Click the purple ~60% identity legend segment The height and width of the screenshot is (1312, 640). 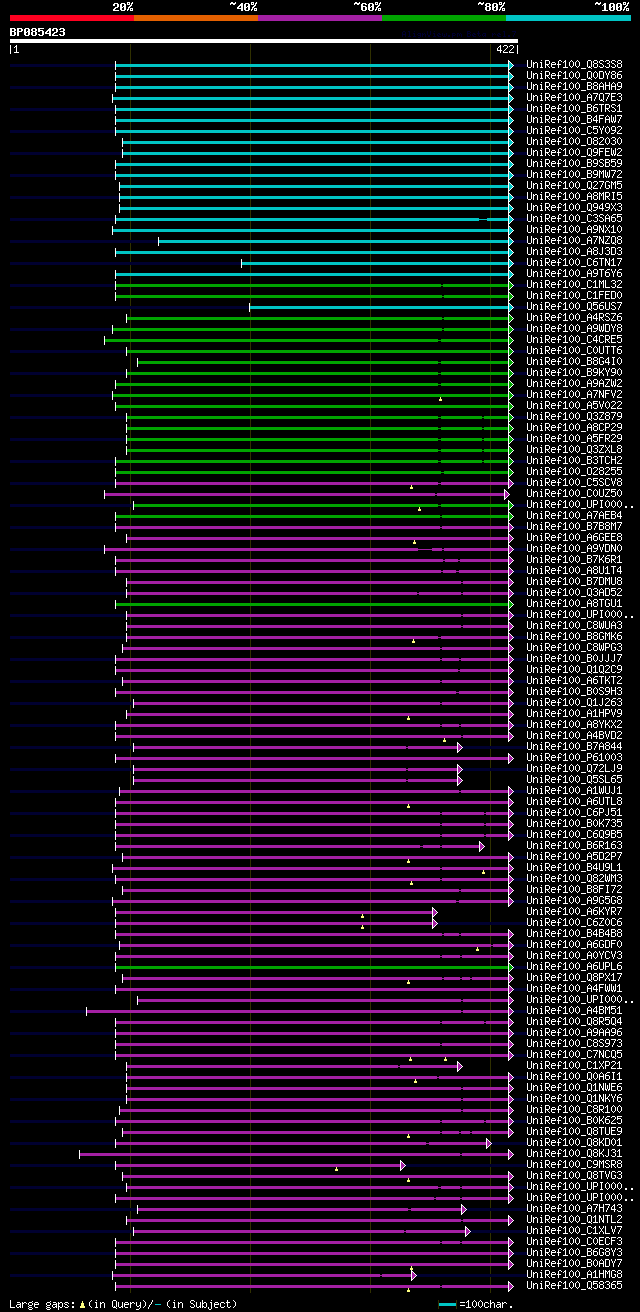(320, 17)
